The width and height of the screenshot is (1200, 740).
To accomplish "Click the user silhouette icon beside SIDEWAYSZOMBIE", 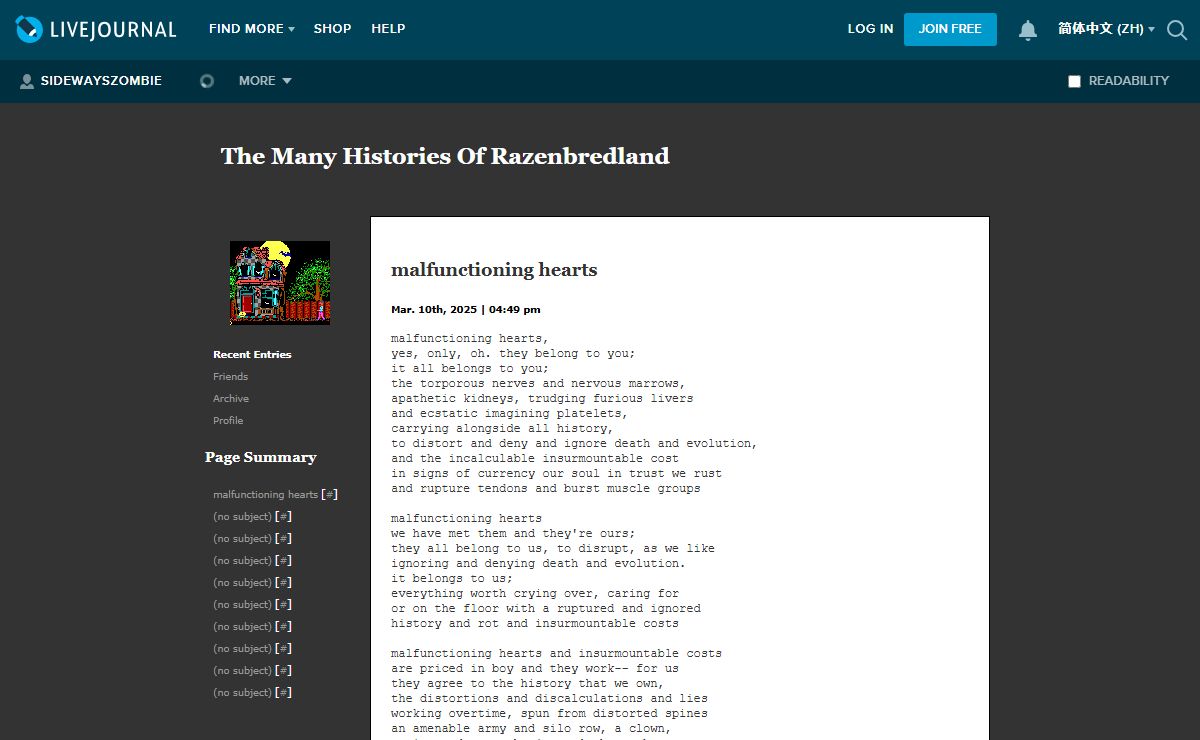I will [x=27, y=81].
